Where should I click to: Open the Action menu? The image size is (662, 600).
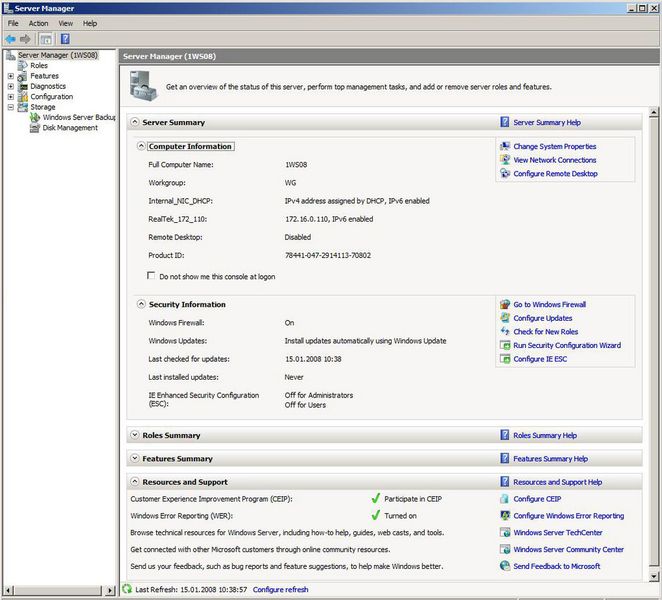click(38, 23)
